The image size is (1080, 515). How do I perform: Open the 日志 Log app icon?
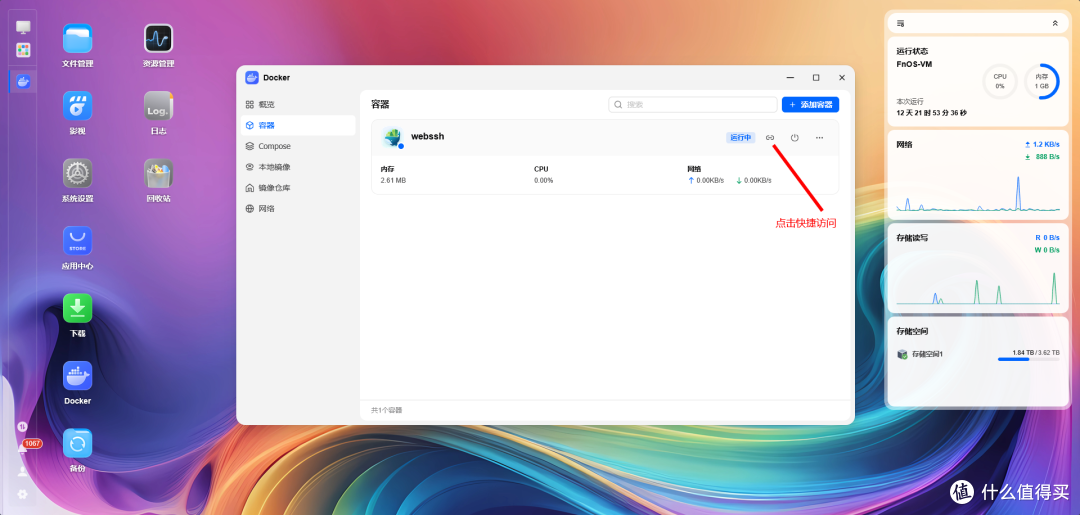click(158, 106)
